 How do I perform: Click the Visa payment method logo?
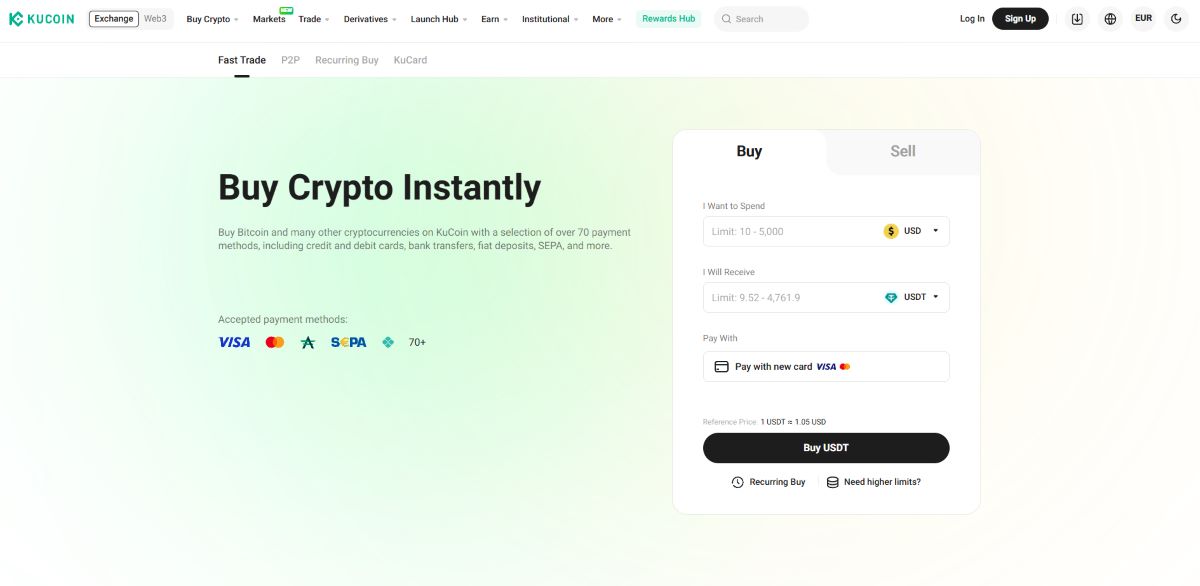[x=234, y=342]
